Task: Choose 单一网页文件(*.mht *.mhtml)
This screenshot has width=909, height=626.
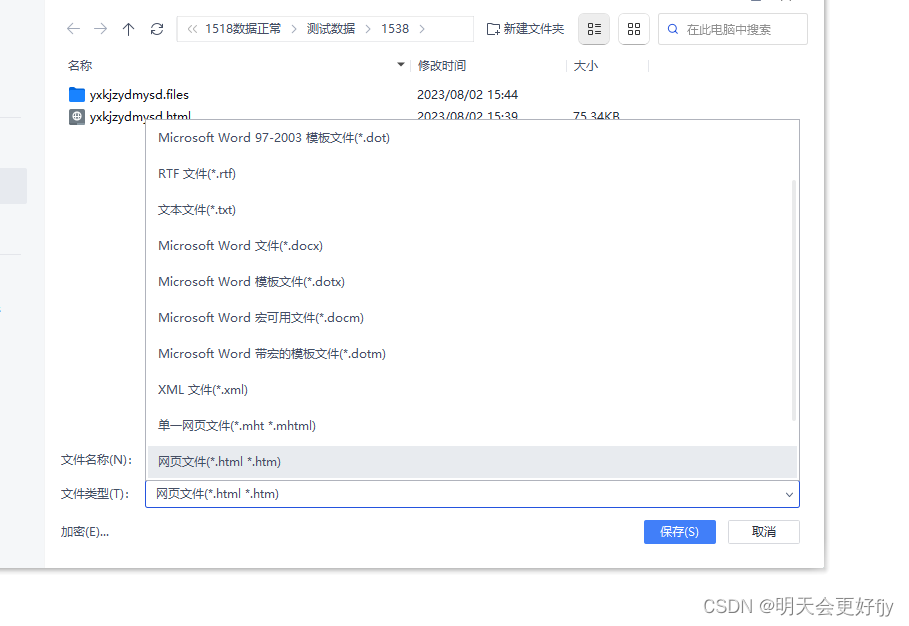Action: coord(472,425)
